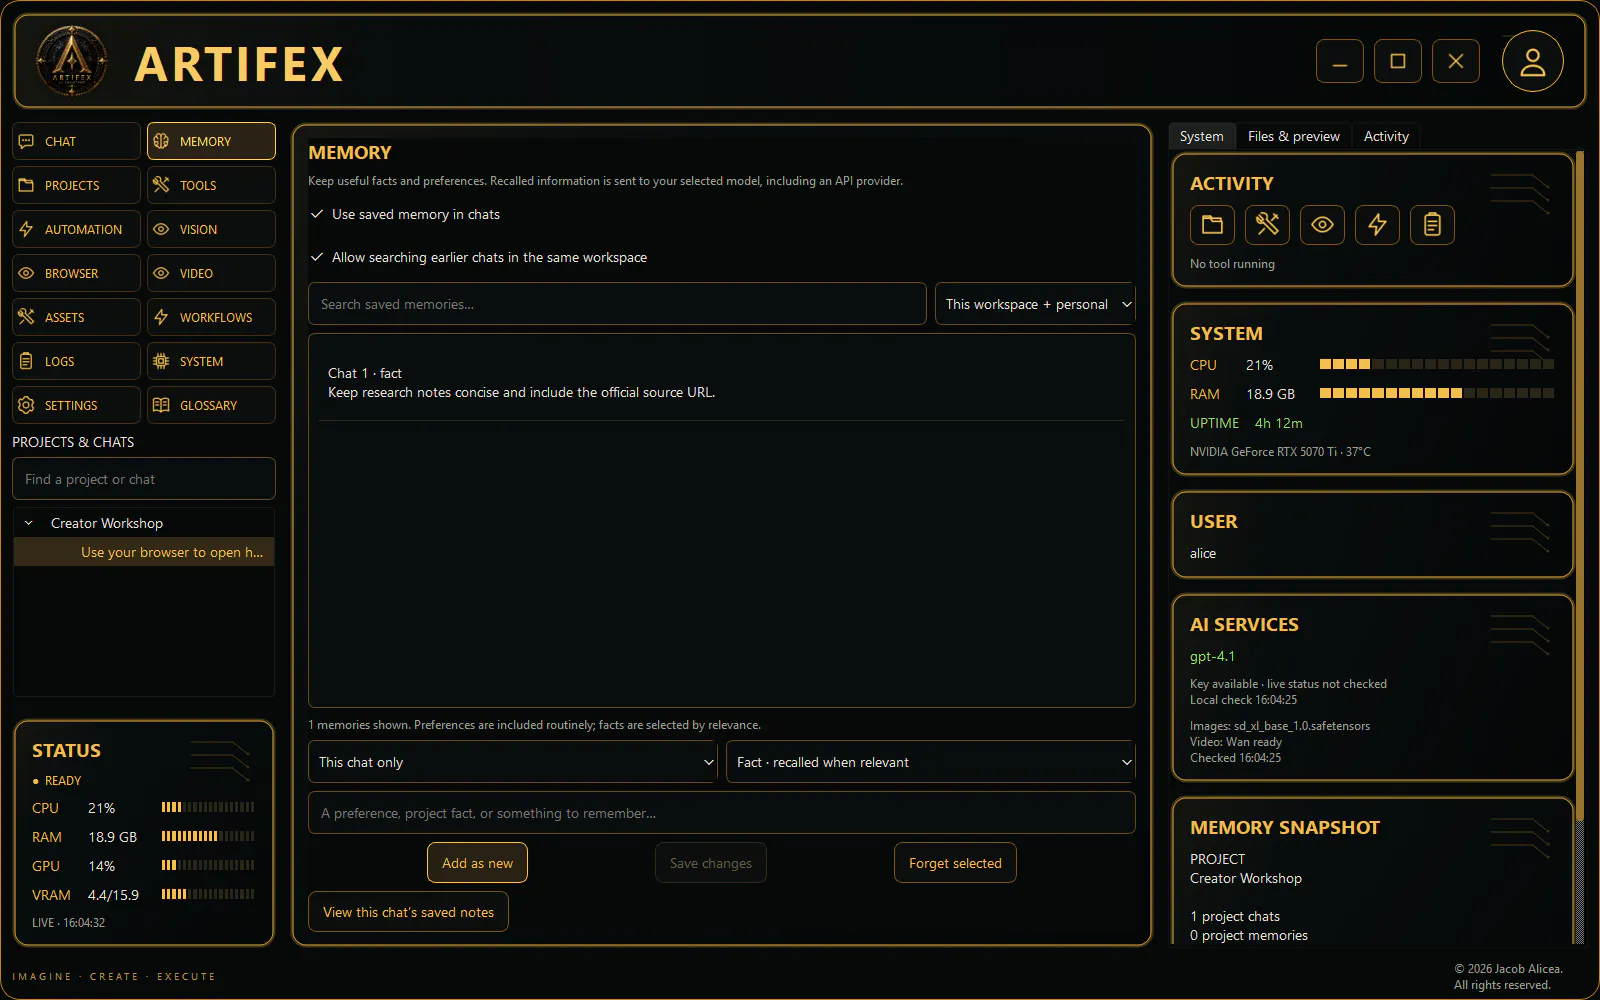Toggle Allow searching earlier chats in workspace
The height and width of the screenshot is (1000, 1600).
pos(478,257)
